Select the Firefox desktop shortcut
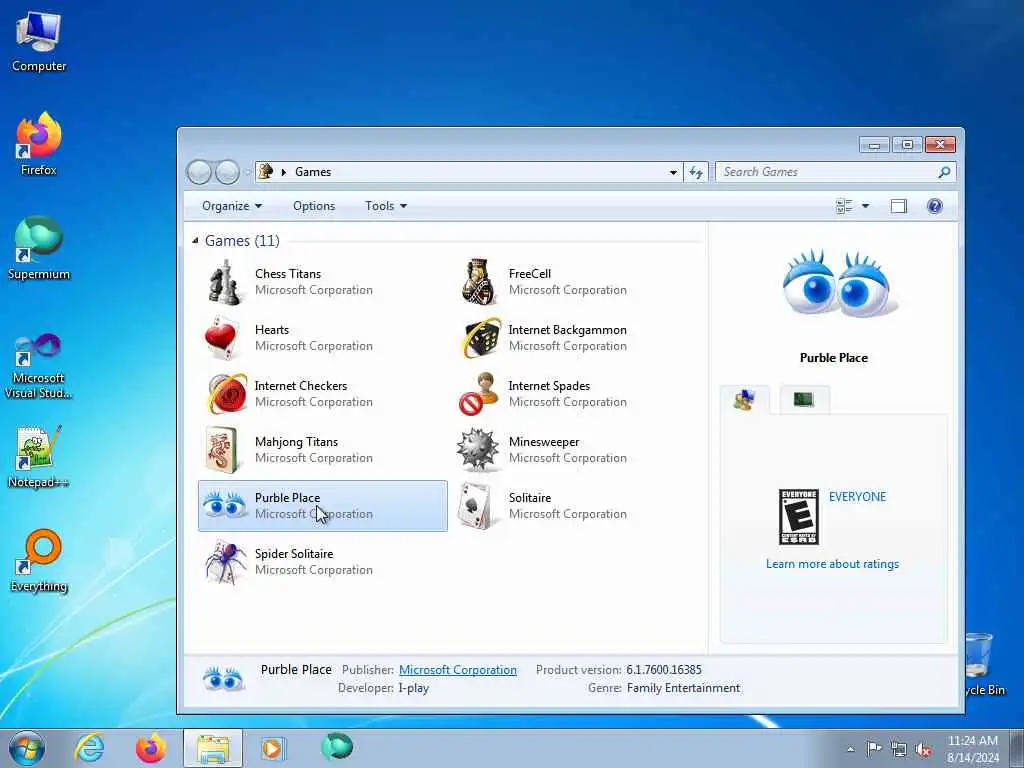The image size is (1024, 768). click(x=39, y=144)
